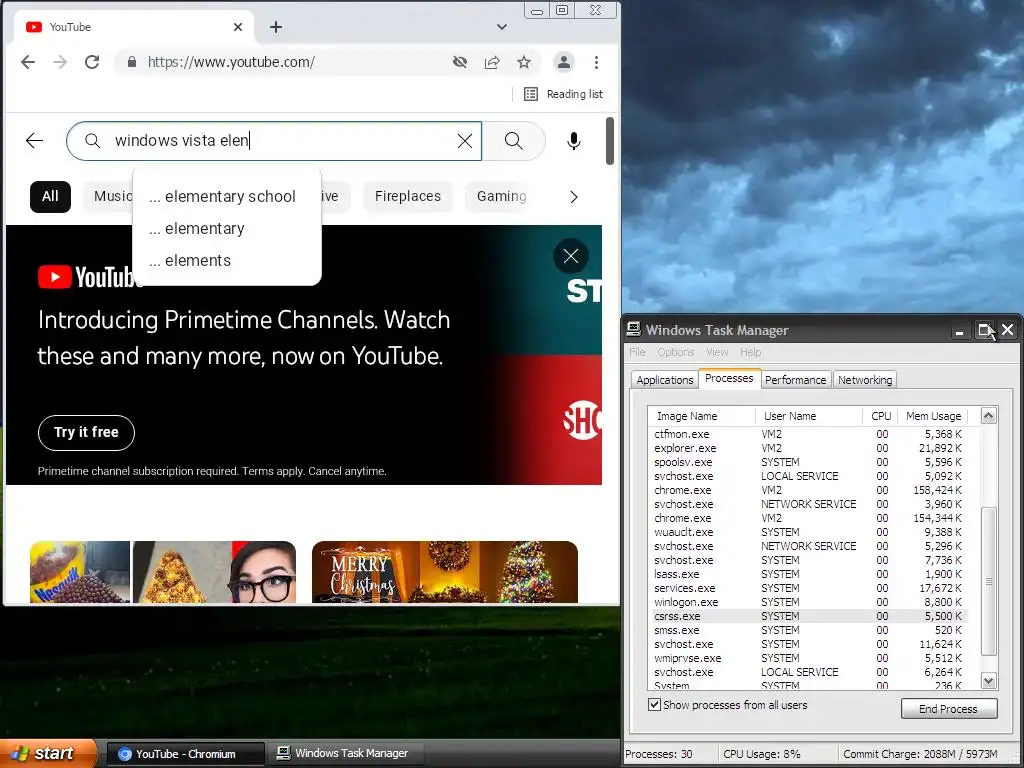Image resolution: width=1024 pixels, height=768 pixels.
Task: Select the winlogon.exe process row
Action: click(x=808, y=602)
